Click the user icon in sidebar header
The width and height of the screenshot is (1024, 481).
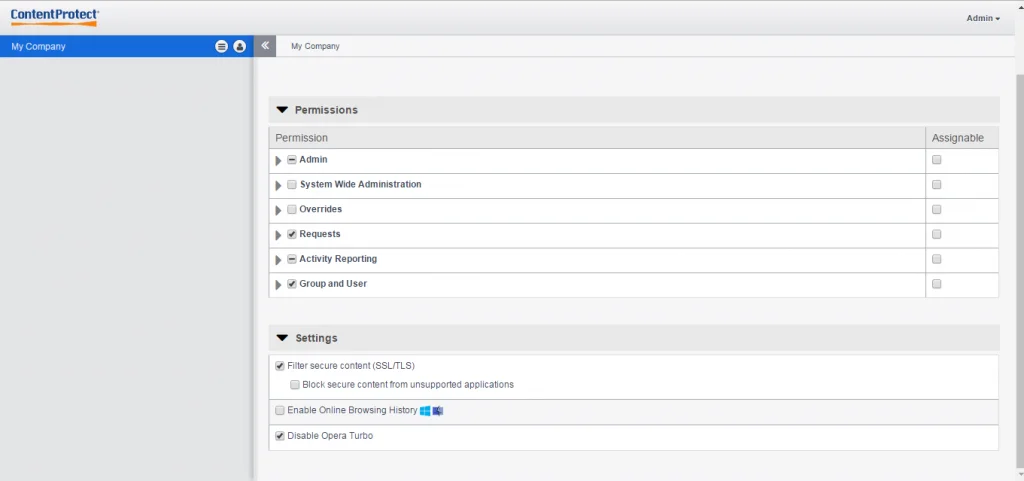(239, 46)
